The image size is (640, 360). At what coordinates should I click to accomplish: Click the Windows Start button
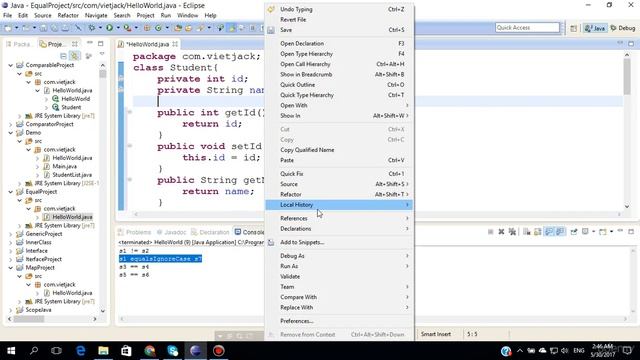pyautogui.click(x=11, y=351)
